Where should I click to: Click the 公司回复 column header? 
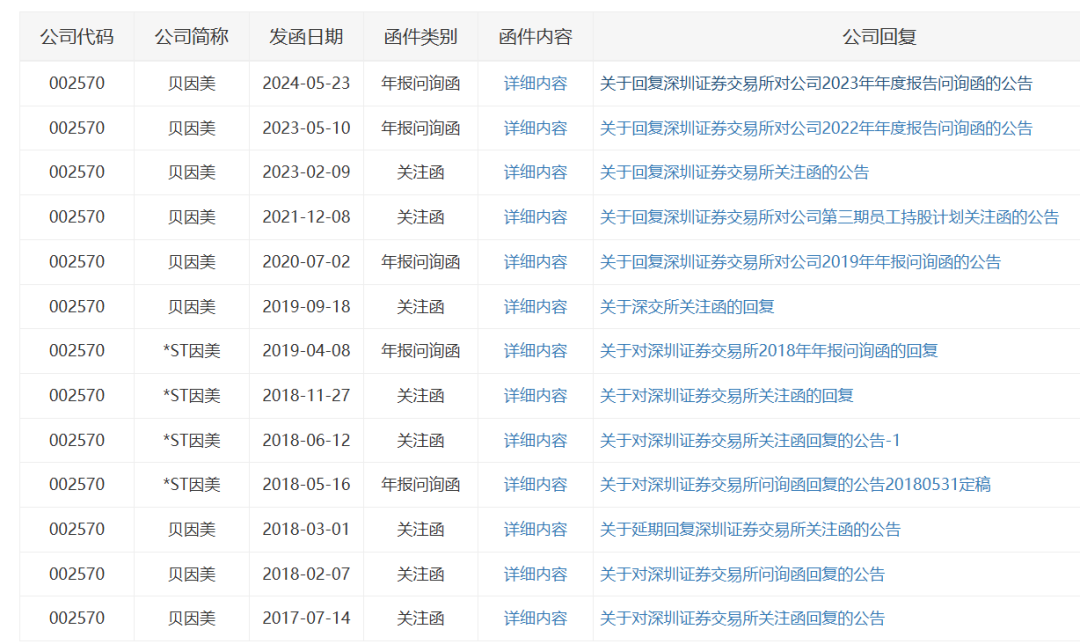[x=879, y=37]
